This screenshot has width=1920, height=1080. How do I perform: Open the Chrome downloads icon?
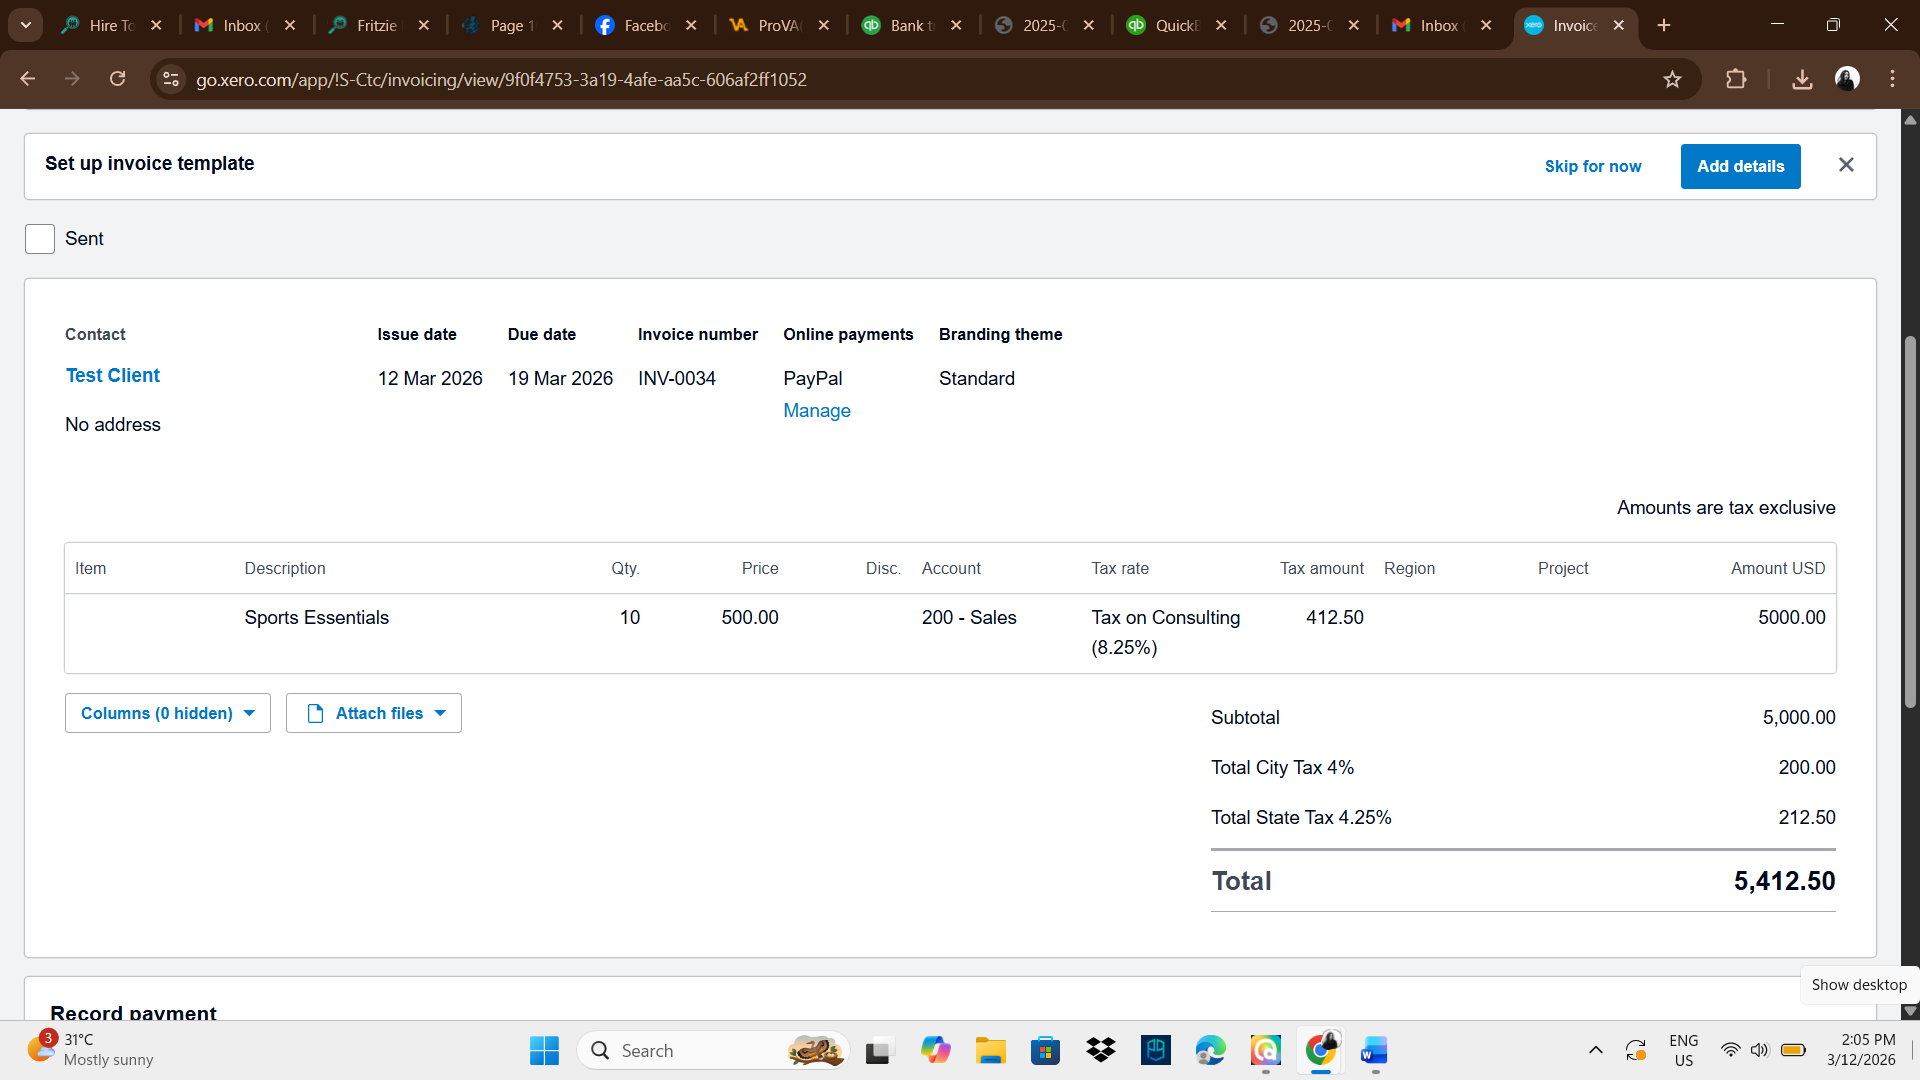(x=1802, y=79)
